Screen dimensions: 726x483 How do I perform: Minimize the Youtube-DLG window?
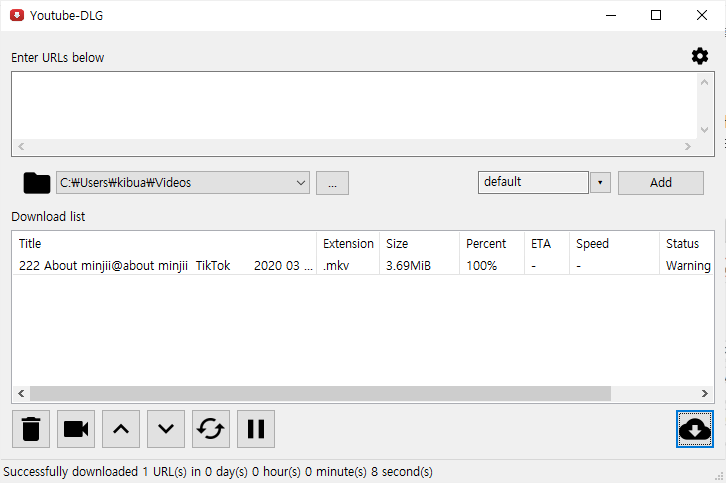point(611,15)
